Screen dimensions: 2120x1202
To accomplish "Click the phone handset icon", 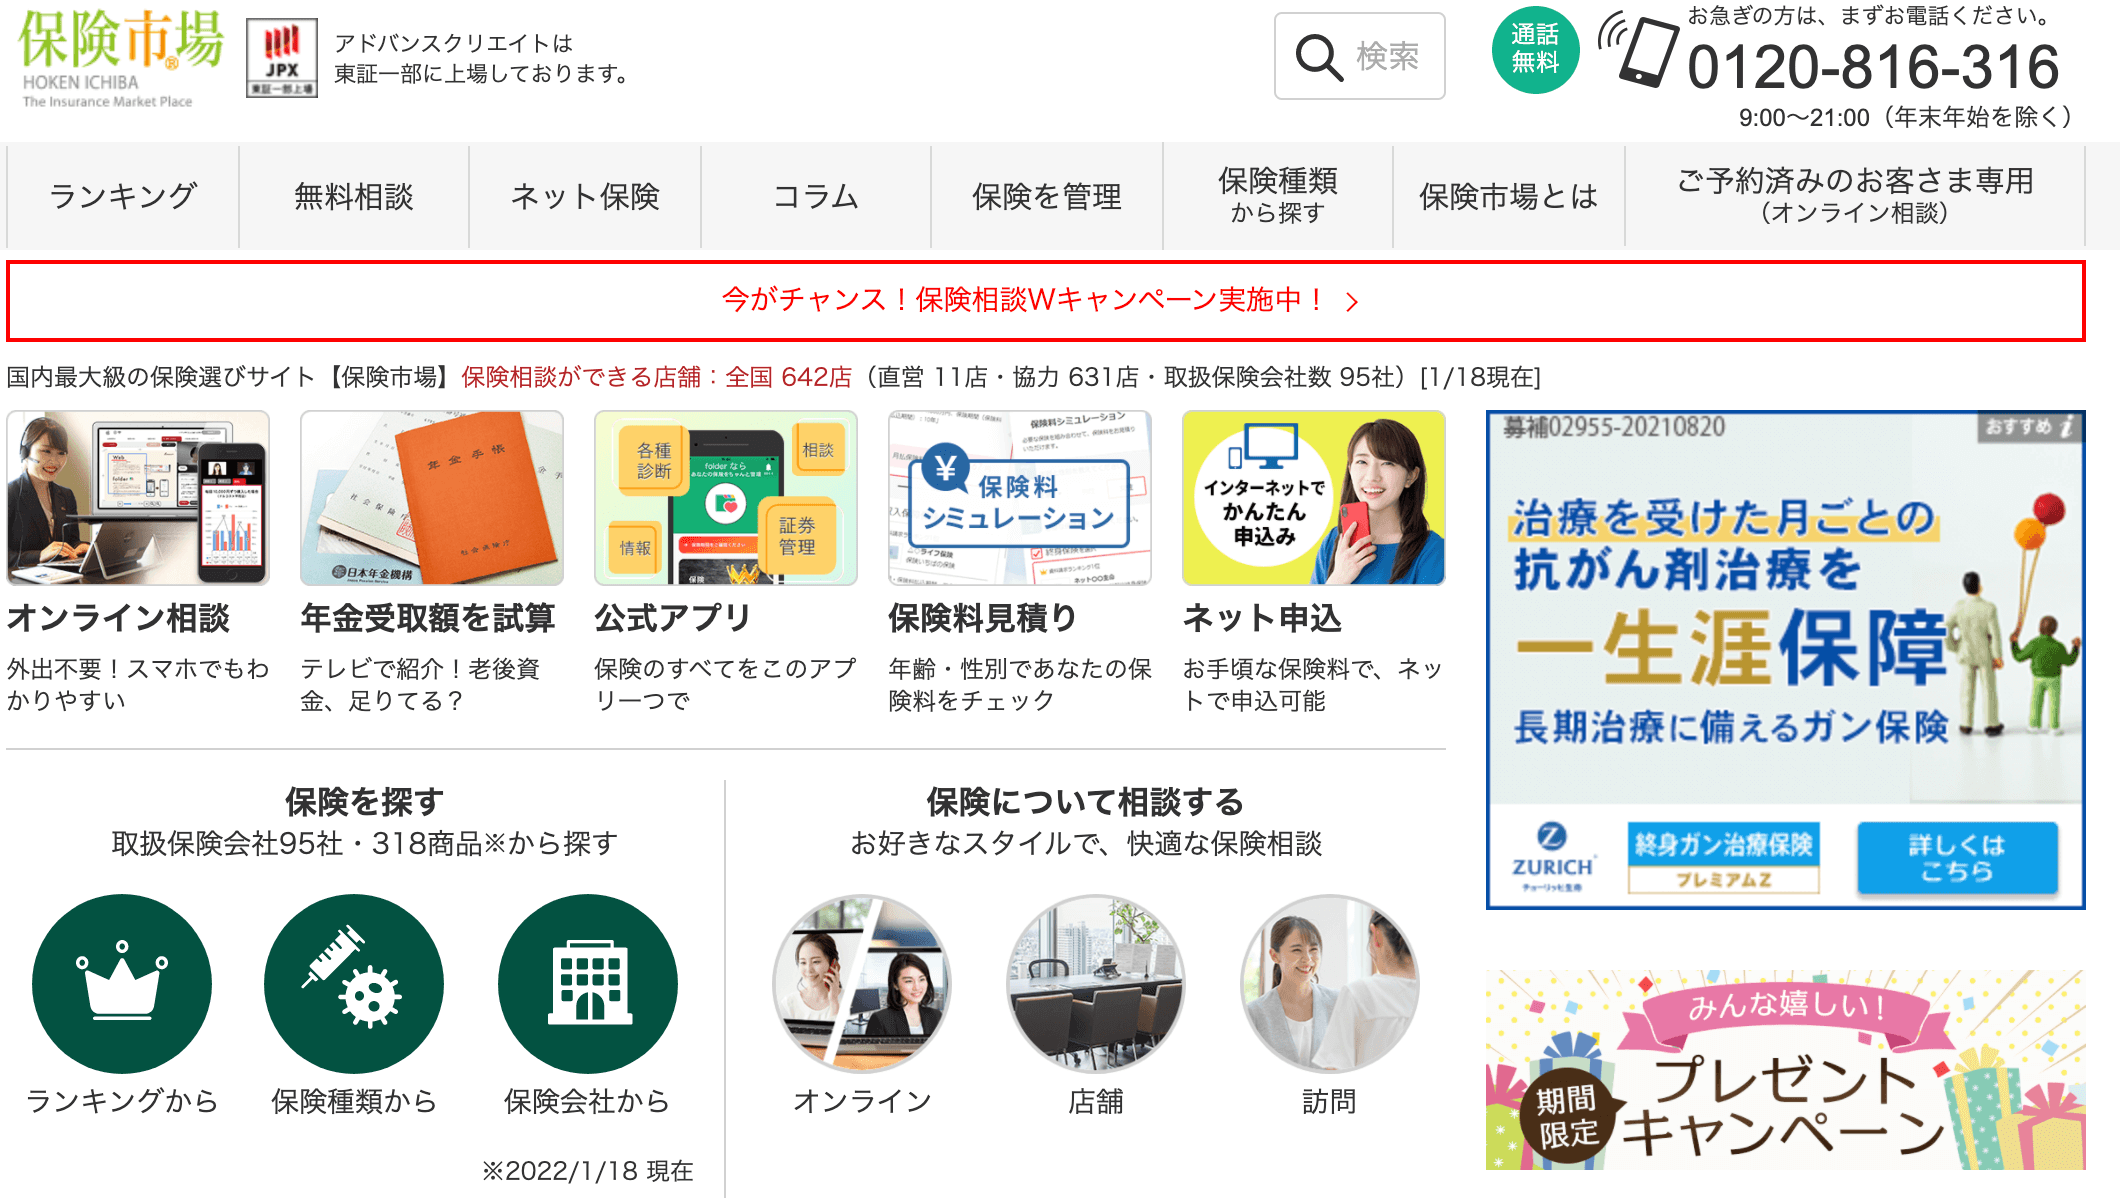I will (x=1639, y=48).
